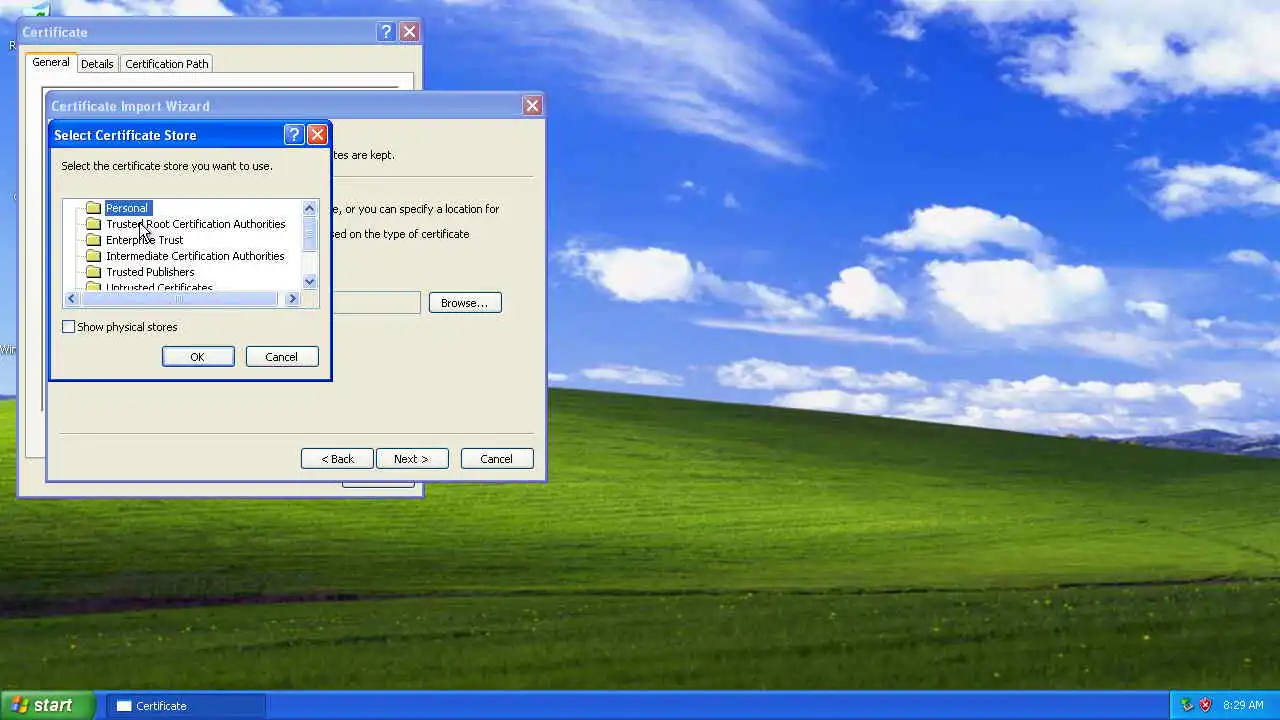Click the store list scroll up arrow
This screenshot has width=1280, height=720.
click(x=309, y=208)
